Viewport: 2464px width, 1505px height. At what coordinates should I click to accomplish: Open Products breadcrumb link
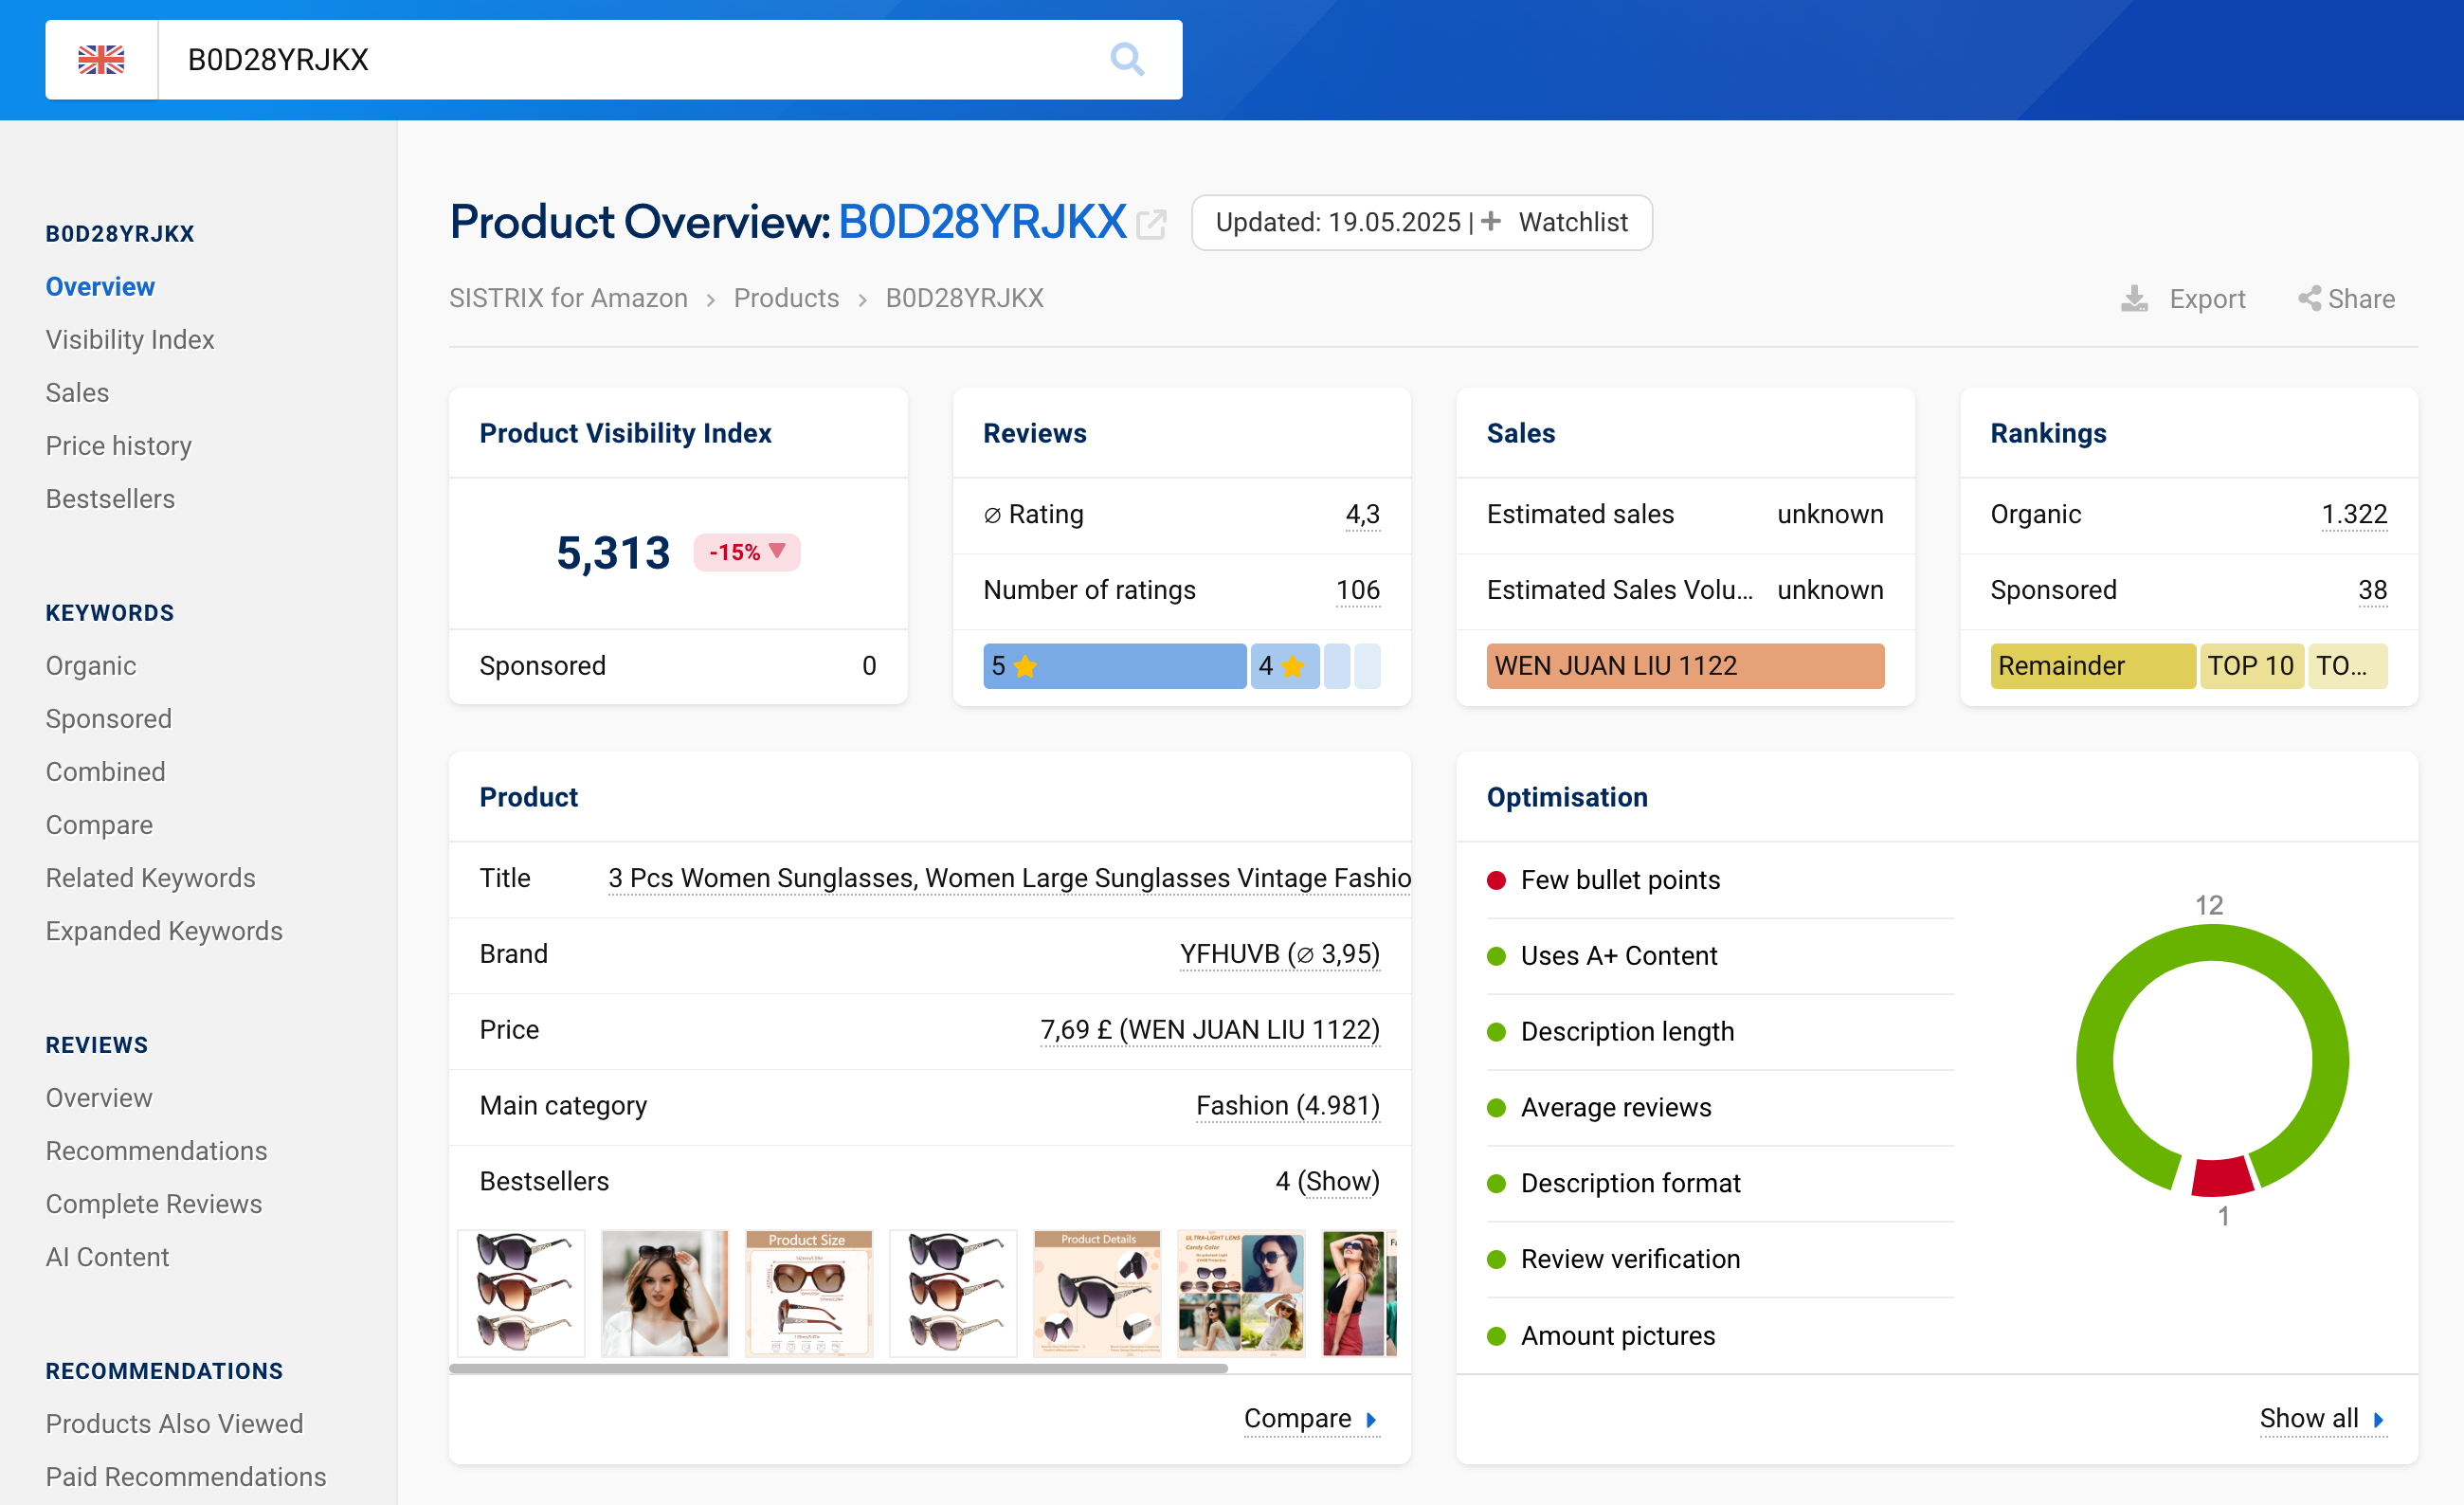tap(786, 298)
